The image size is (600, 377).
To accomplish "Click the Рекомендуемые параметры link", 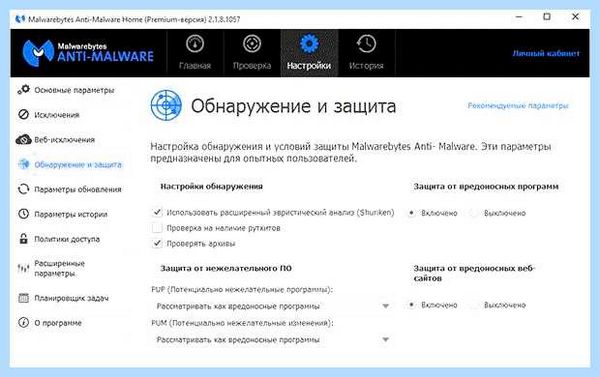I will 518,105.
